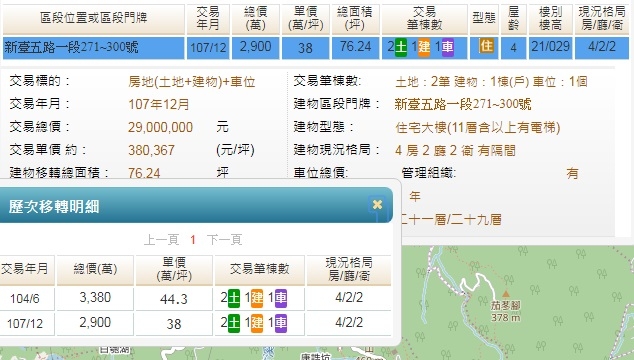634x360 pixels.
Task: Click orange 建 badge in 104/6 row
Action: [257, 299]
